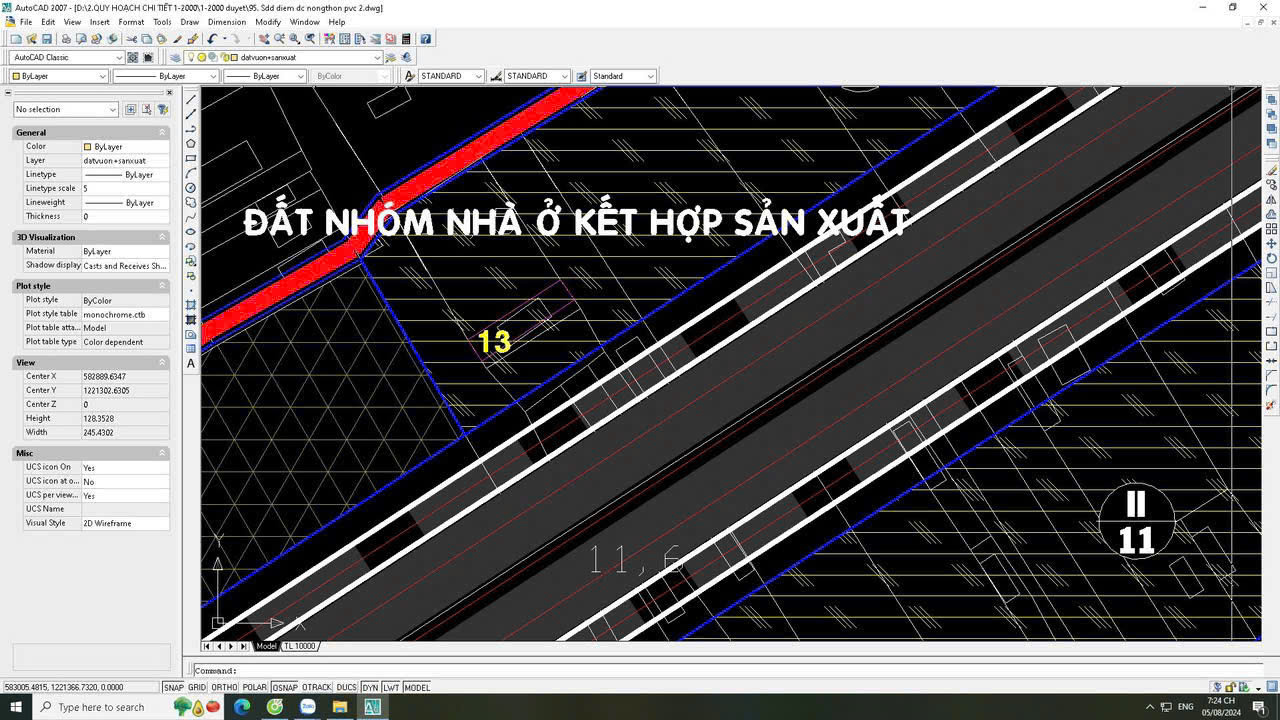Select the Polygon draw tool
The height and width of the screenshot is (720, 1280).
coord(191,143)
